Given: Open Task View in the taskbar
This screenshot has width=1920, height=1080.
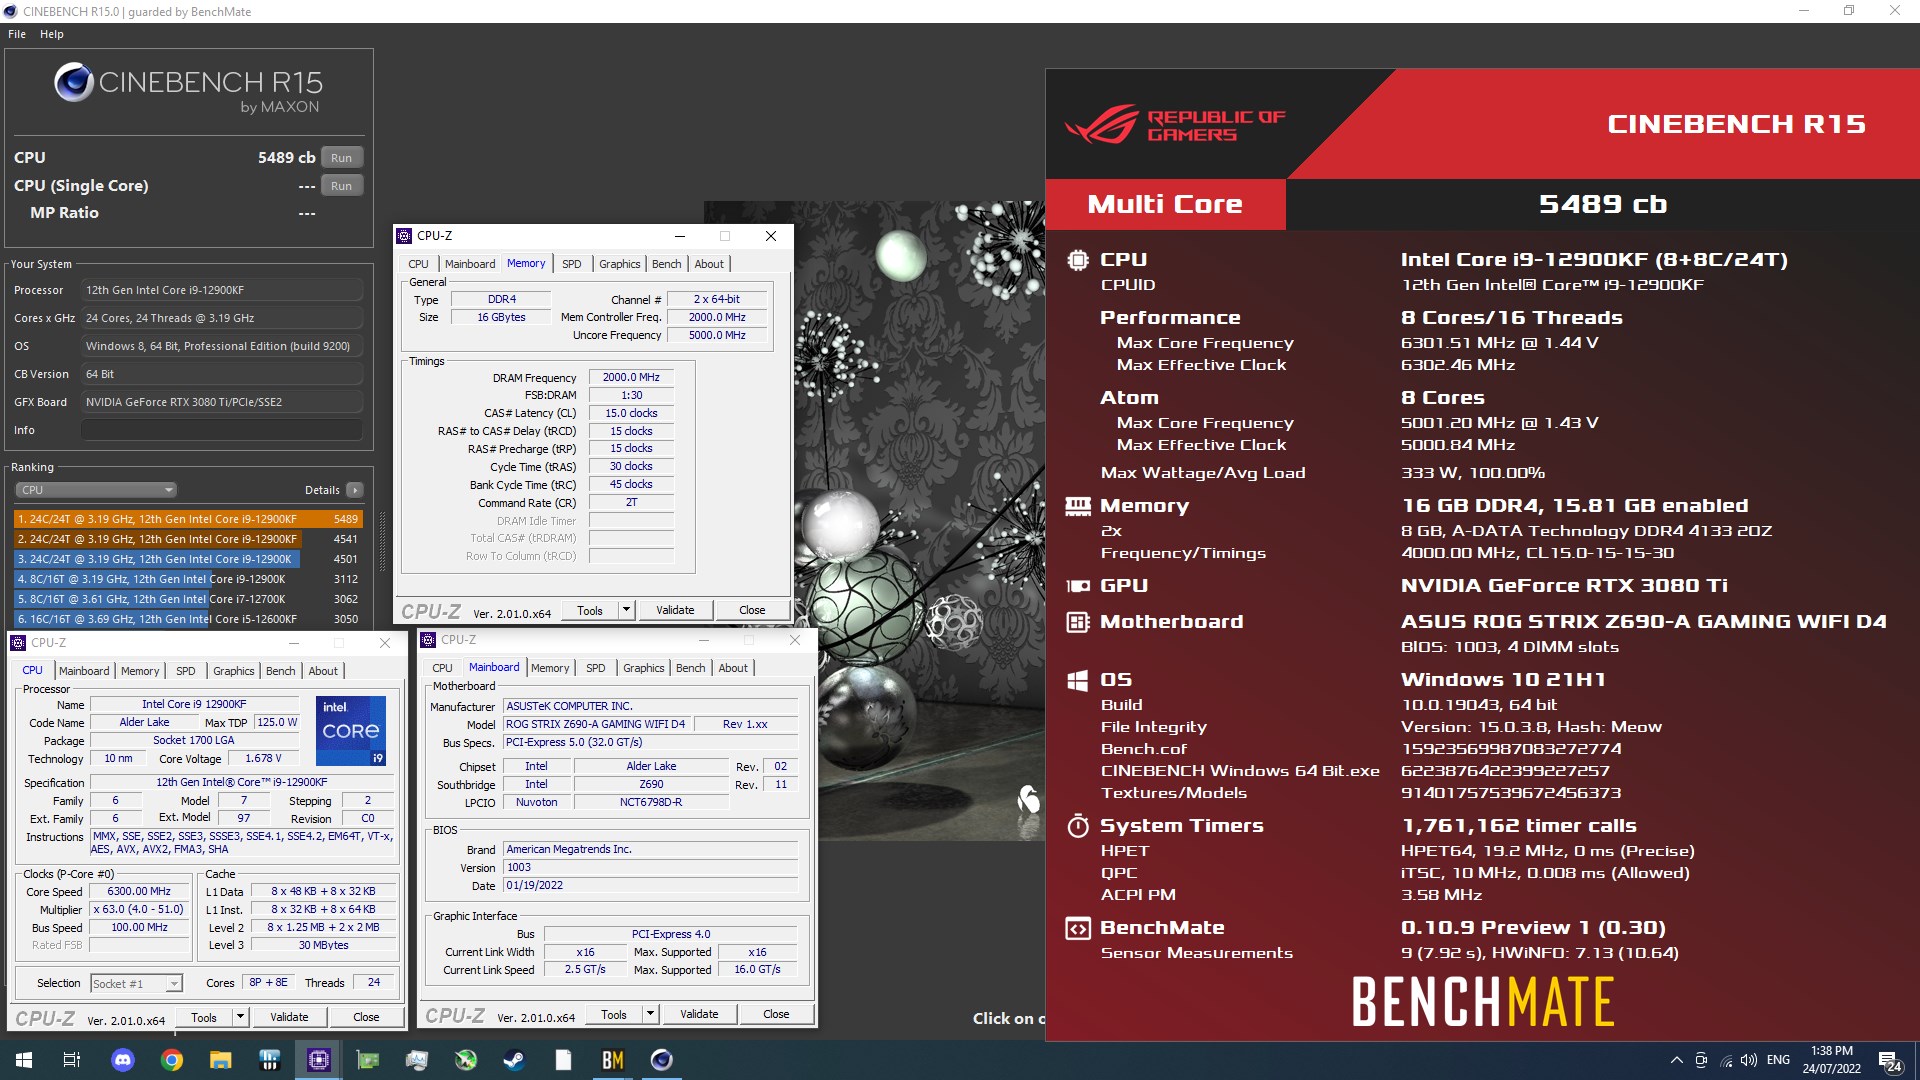Looking at the screenshot, I should point(72,1060).
